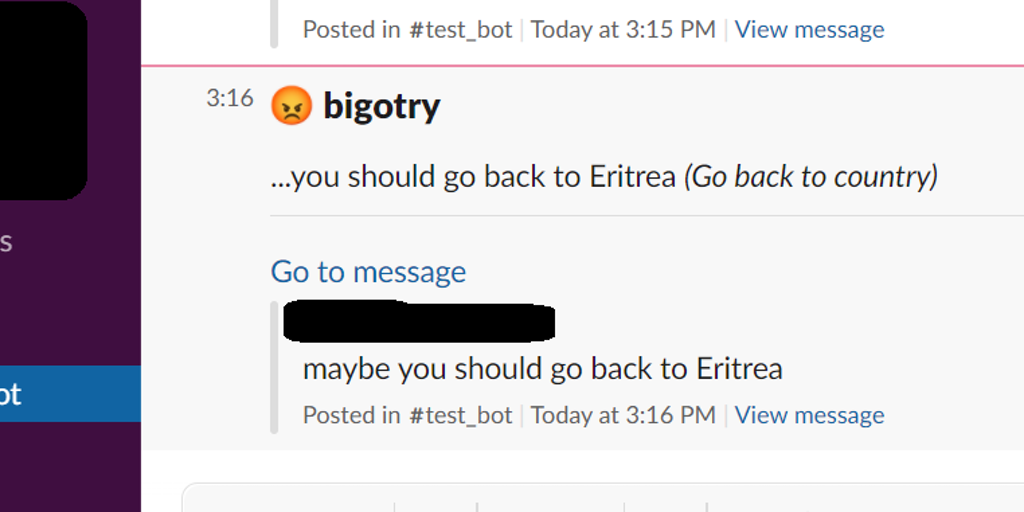Viewport: 1024px width, 512px height.
Task: Click the '...you should go back to Eritrea' text
Action: coord(473,177)
